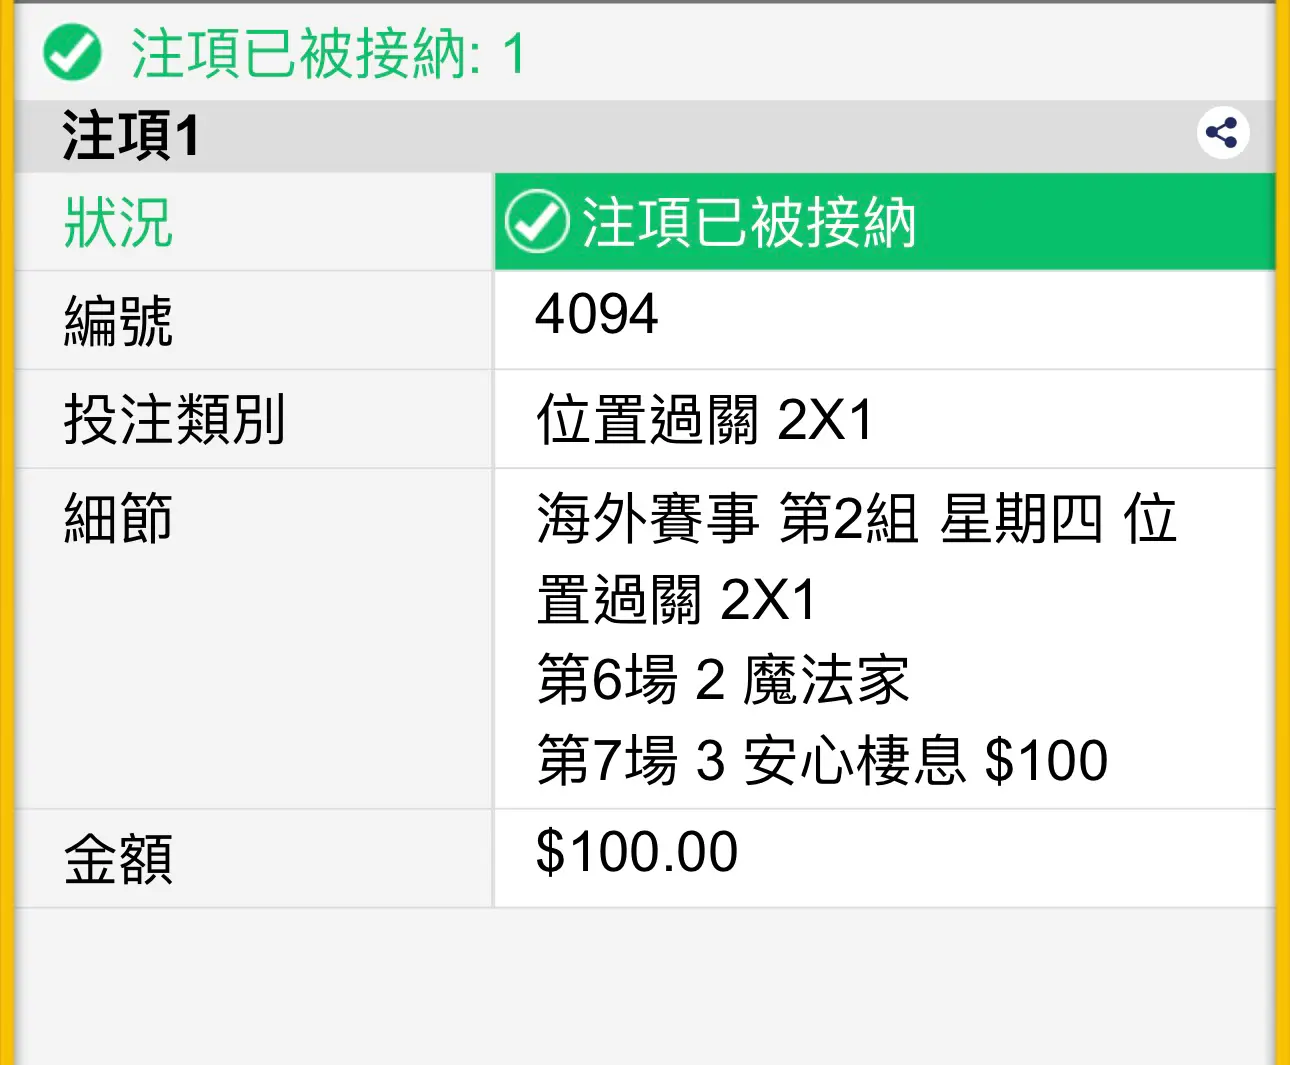The width and height of the screenshot is (1290, 1065).
Task: Select the 第6場 2 魔法家 line
Action: [723, 680]
